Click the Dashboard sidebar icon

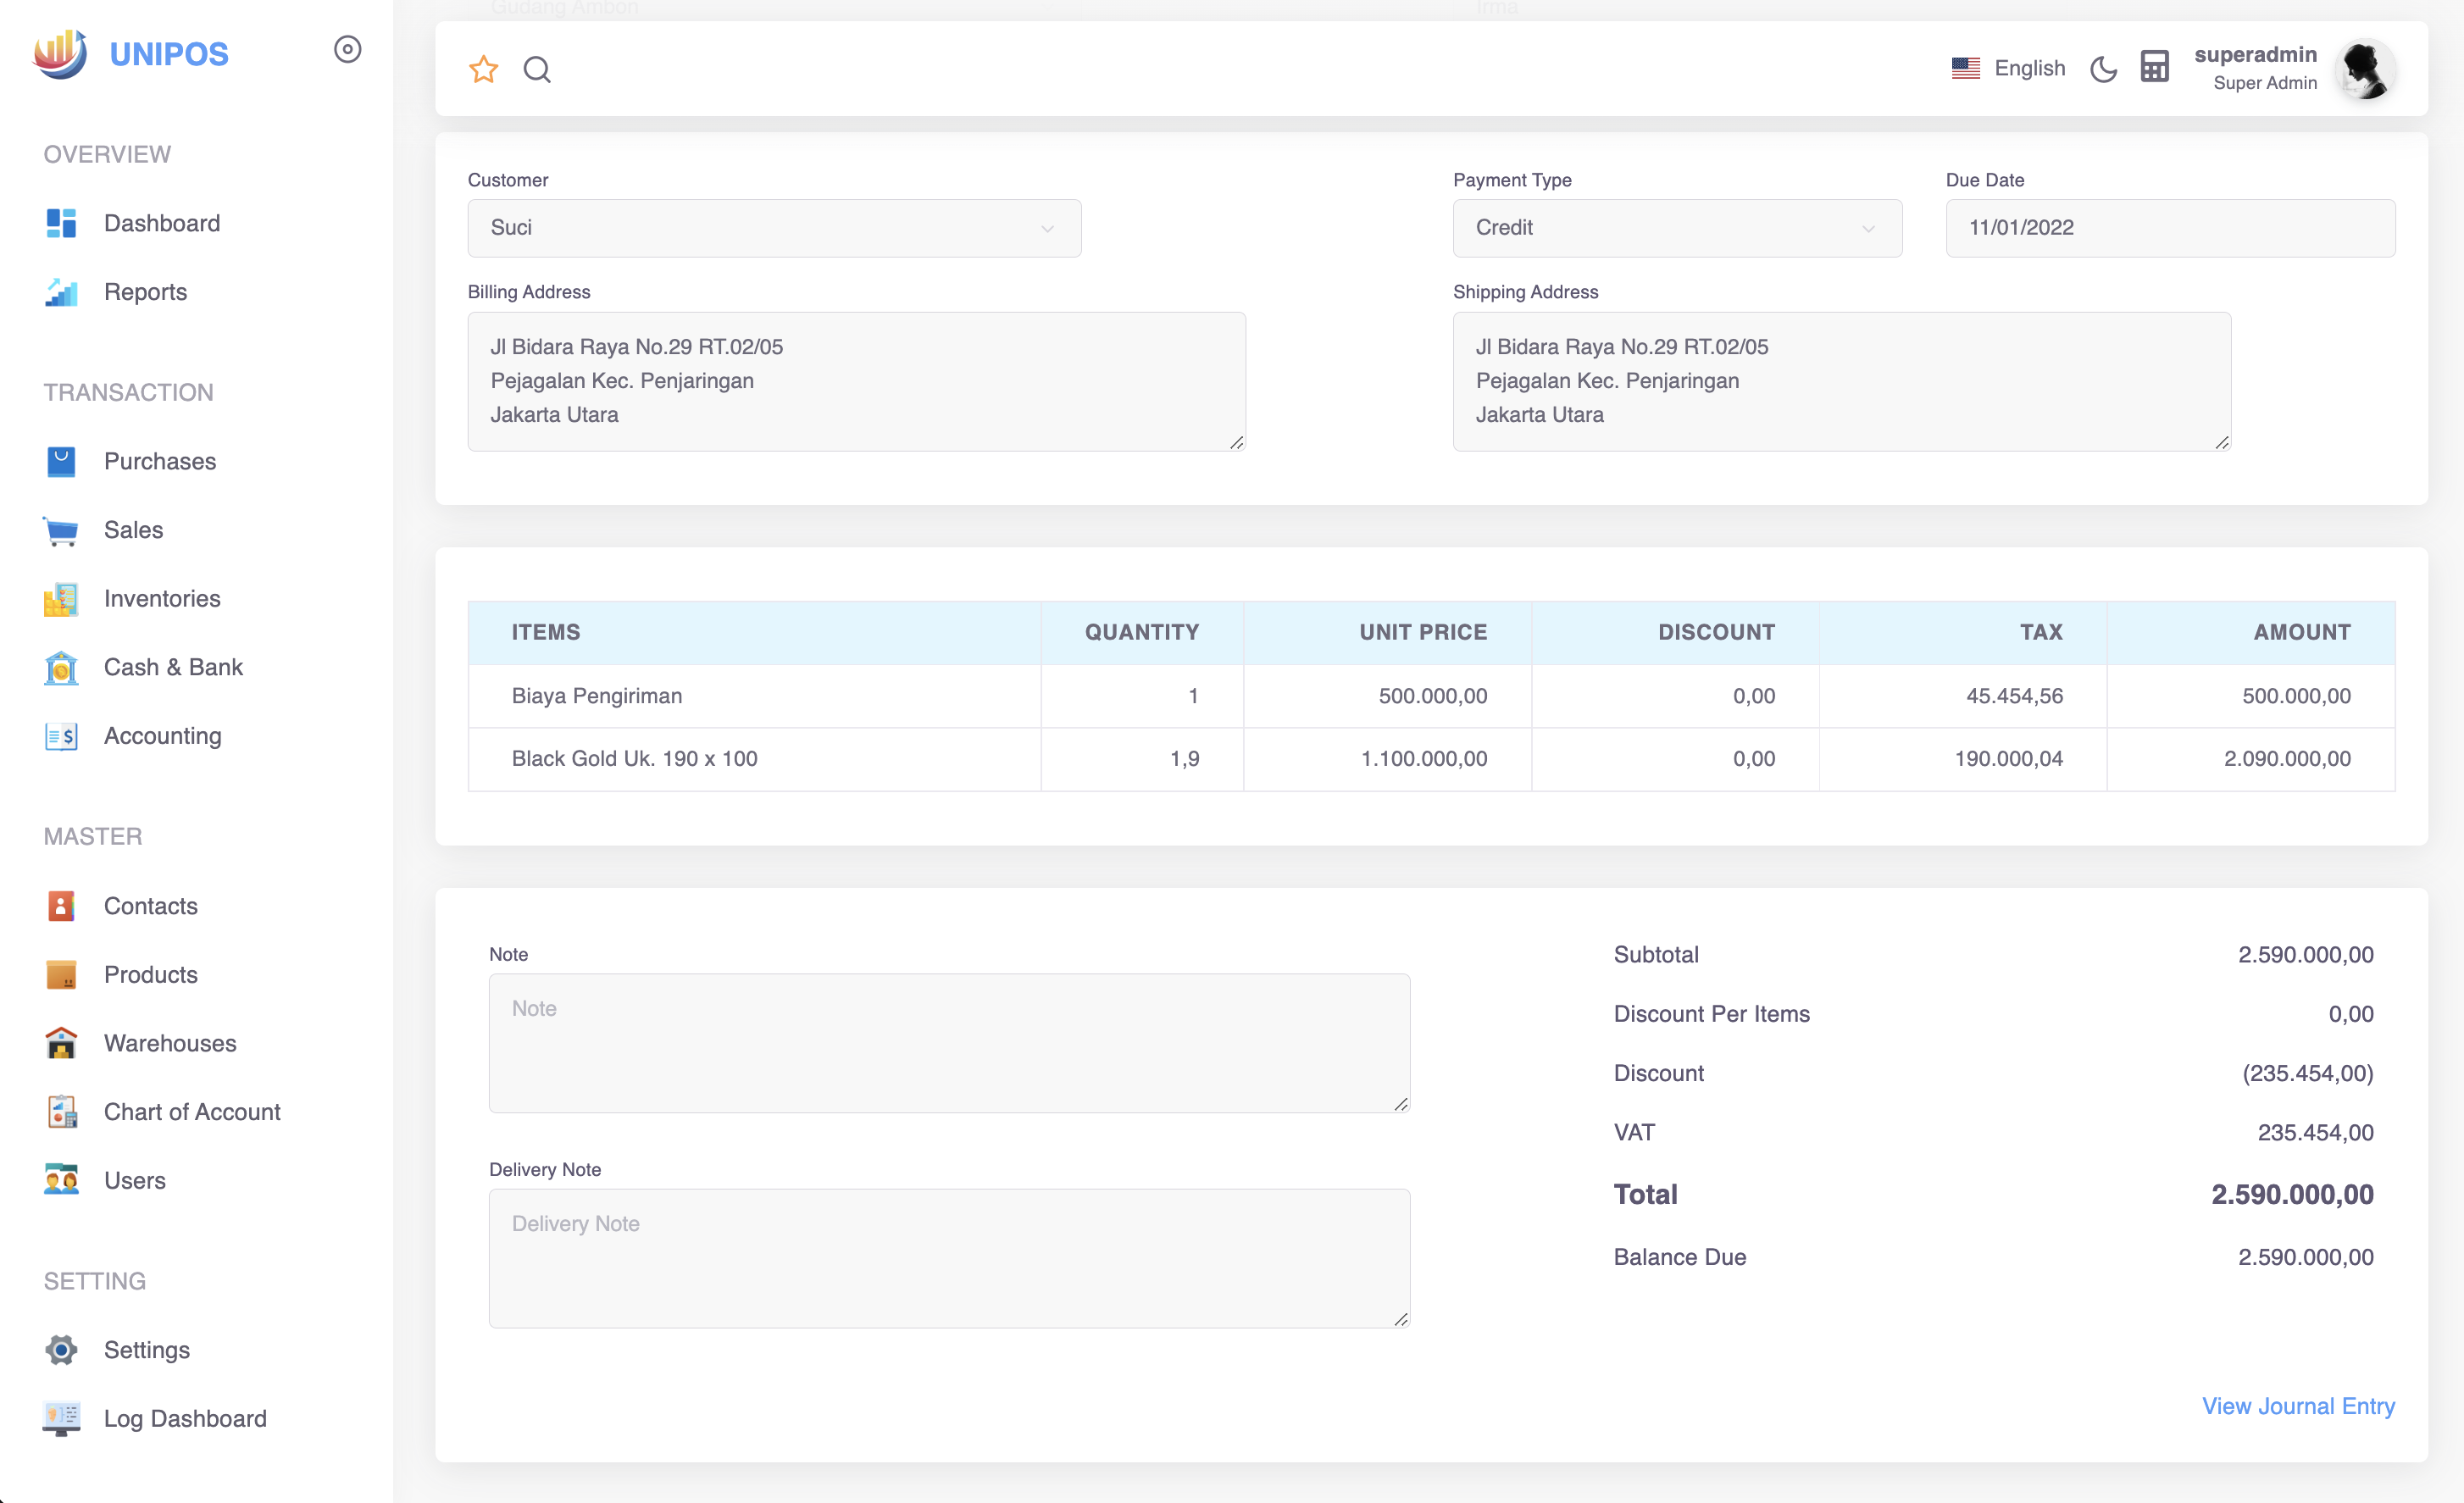point(61,223)
